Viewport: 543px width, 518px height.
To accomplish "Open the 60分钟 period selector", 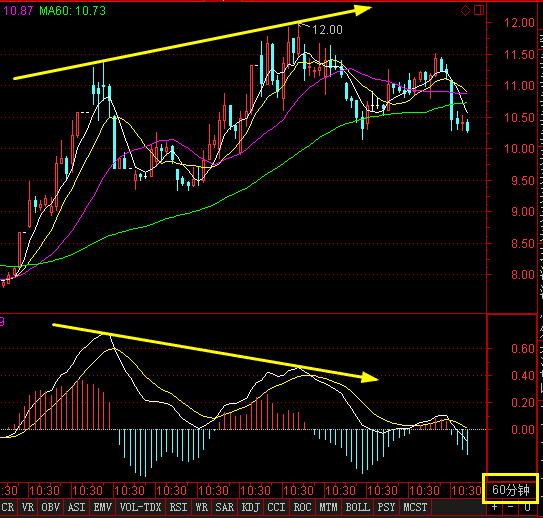I will click(x=511, y=490).
